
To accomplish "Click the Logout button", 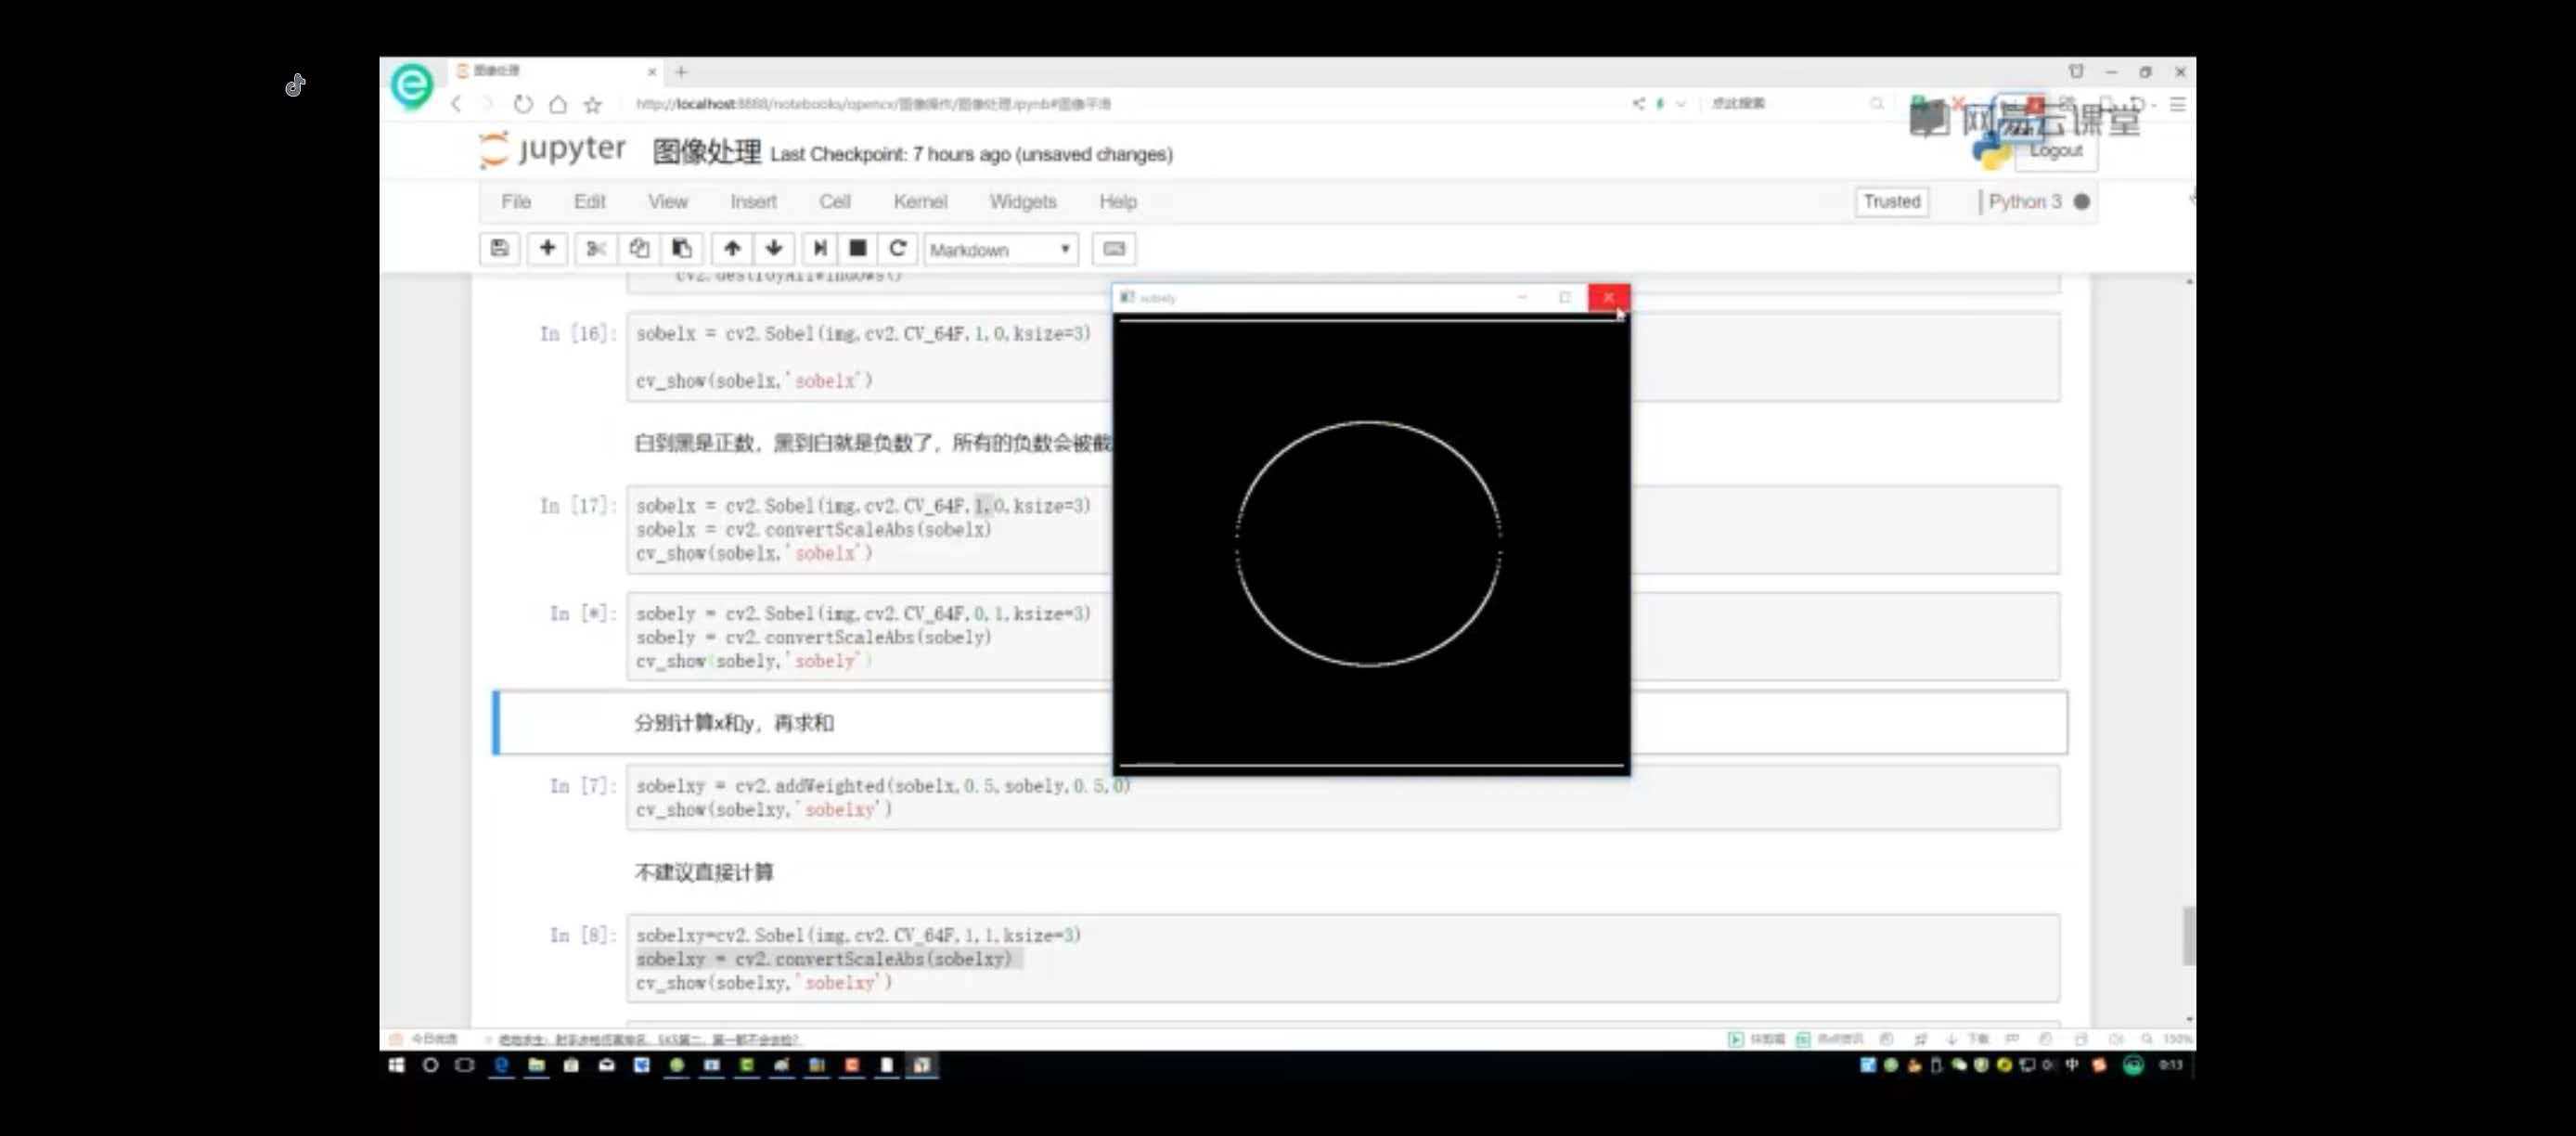I will click(2056, 151).
